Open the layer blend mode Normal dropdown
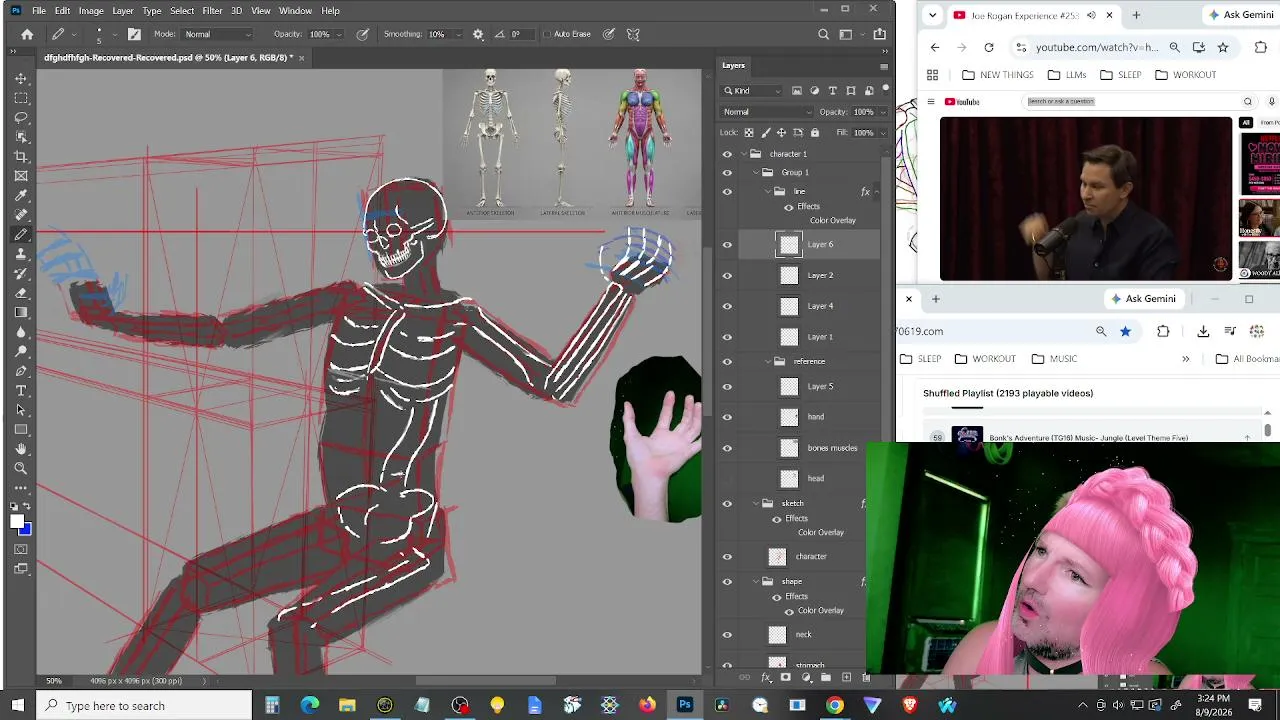Viewport: 1280px width, 720px height. point(767,112)
